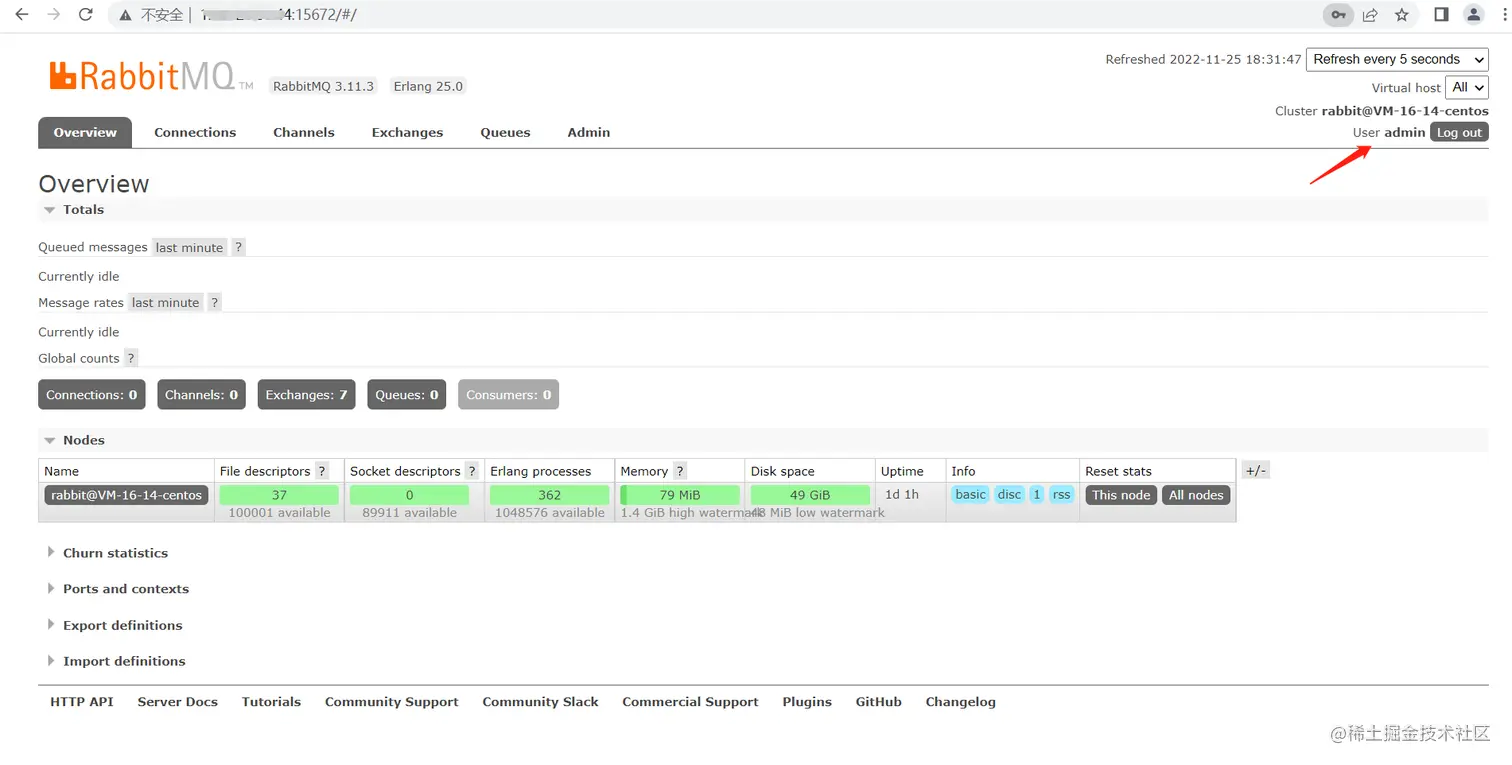1512x765 pixels.
Task: Reset stats for This node
Action: [1121, 495]
